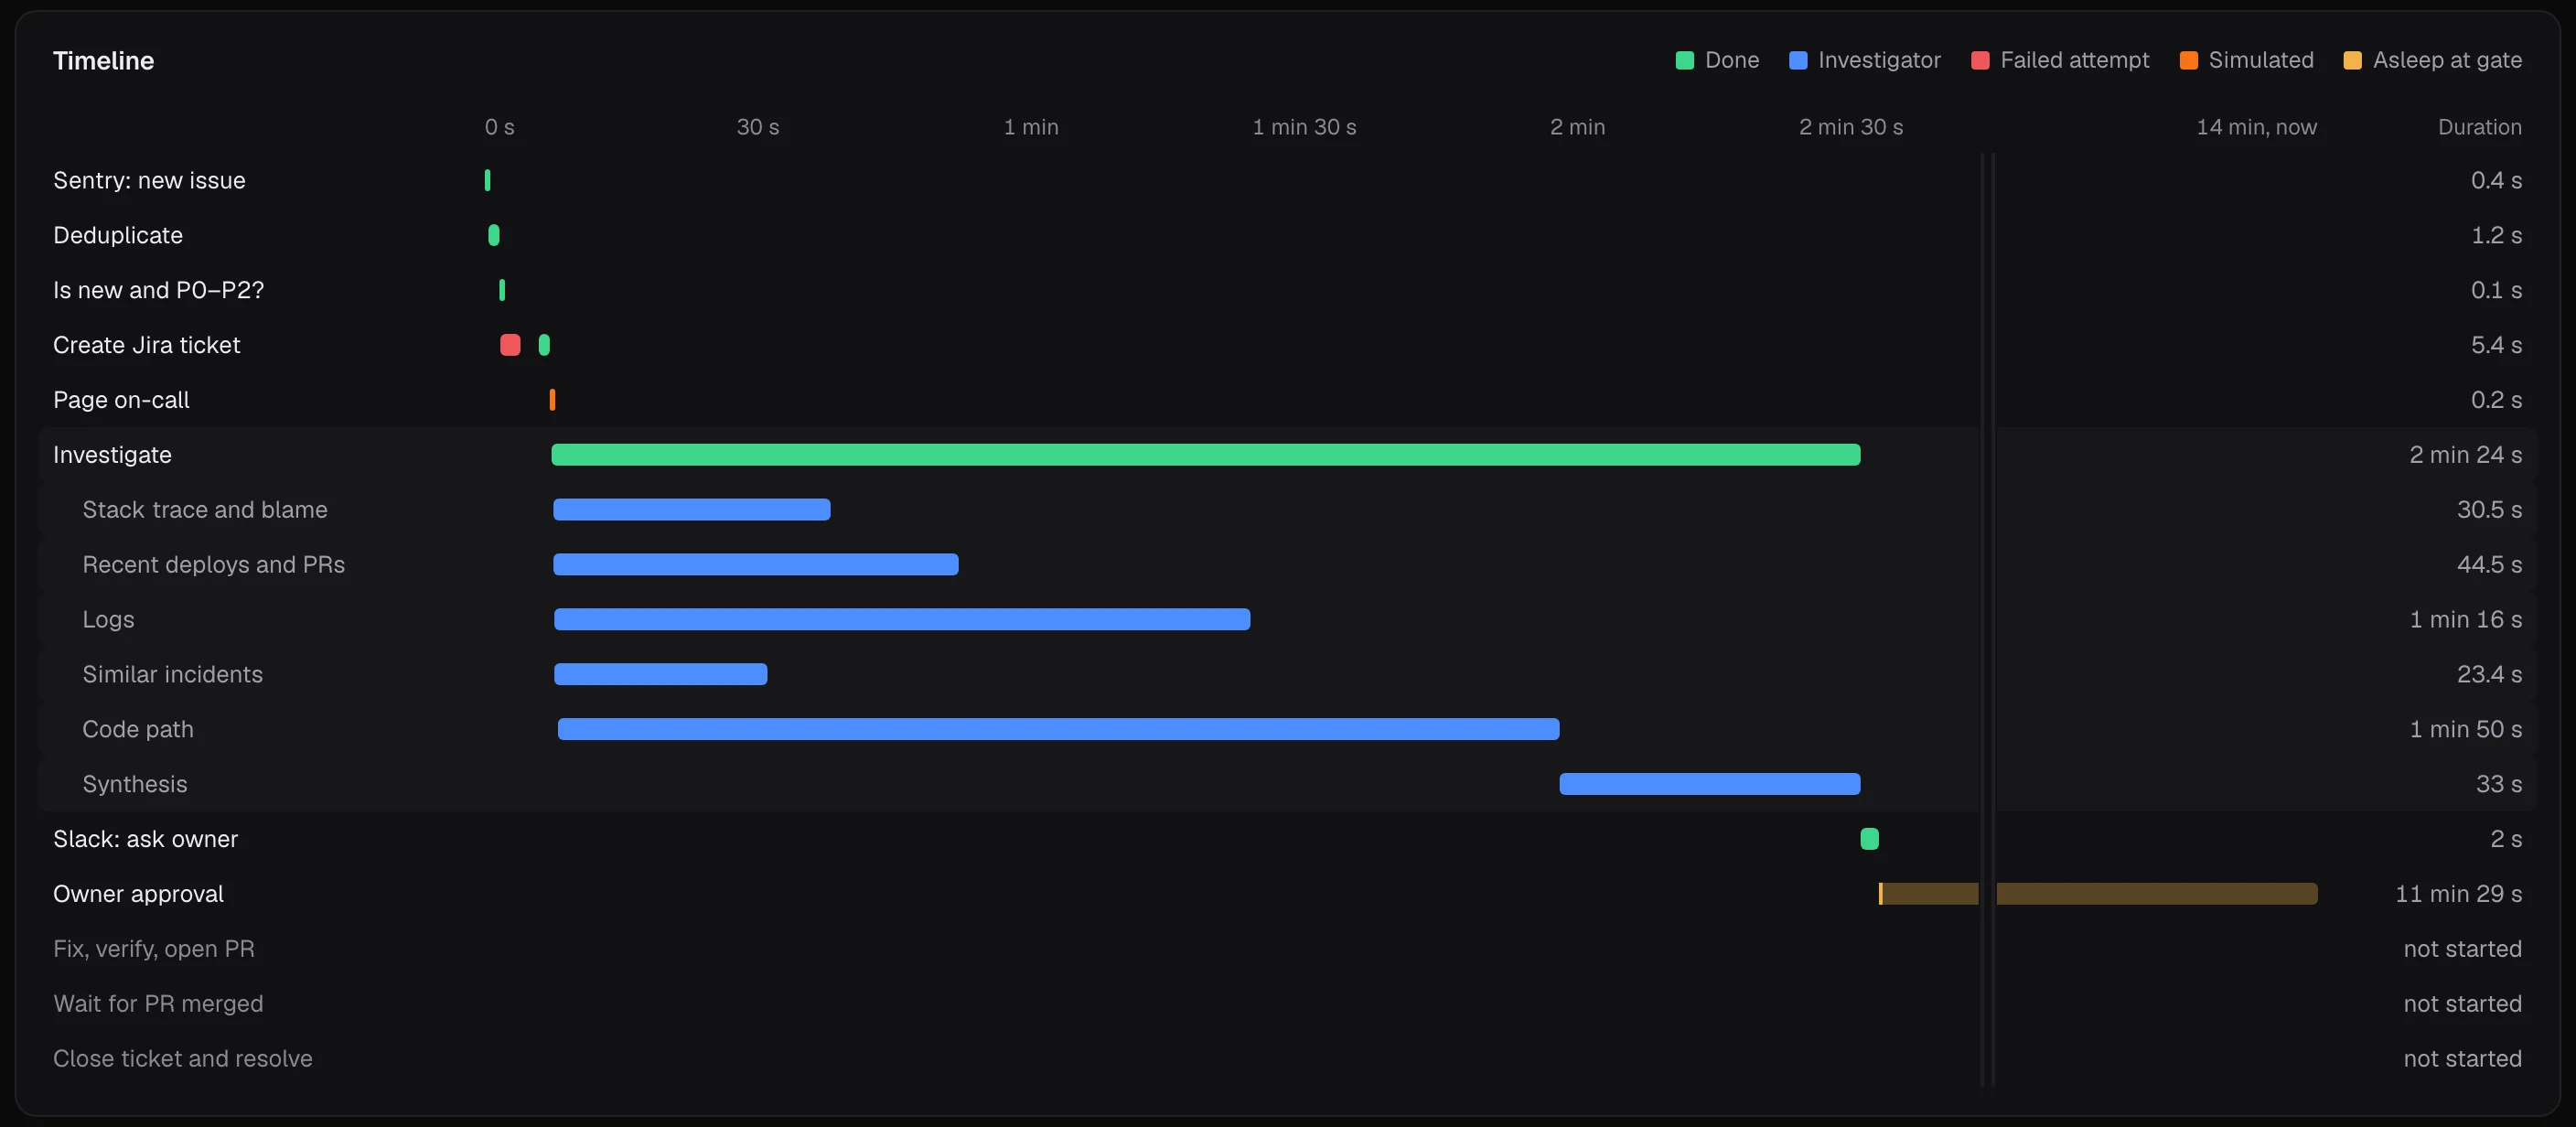Screen dimensions: 2576x1127
Task: Select the Is new and P0–P2? row
Action: (x=1288, y=290)
